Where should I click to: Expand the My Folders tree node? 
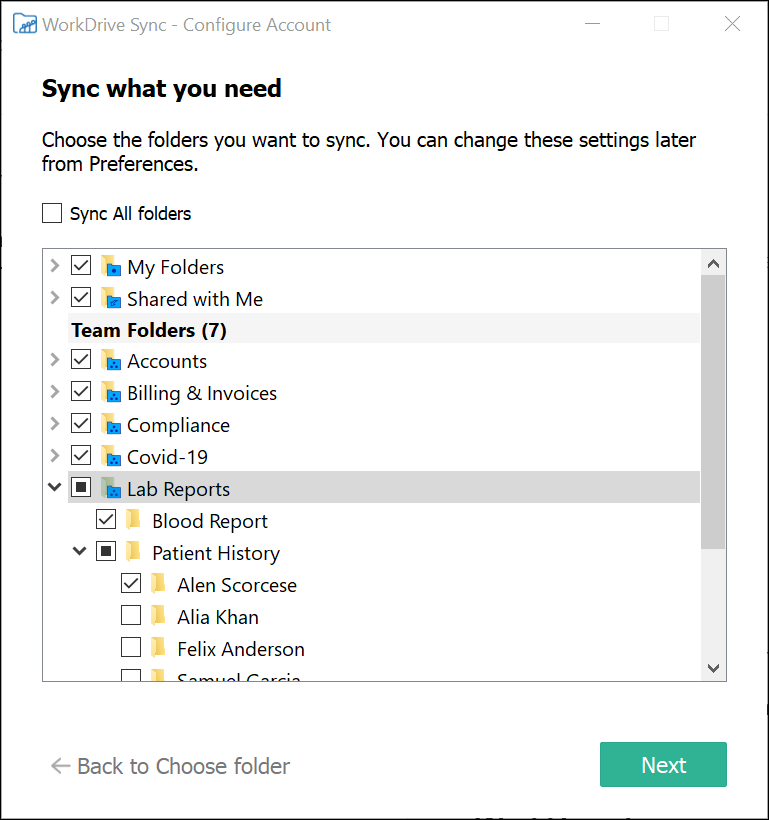click(55, 265)
